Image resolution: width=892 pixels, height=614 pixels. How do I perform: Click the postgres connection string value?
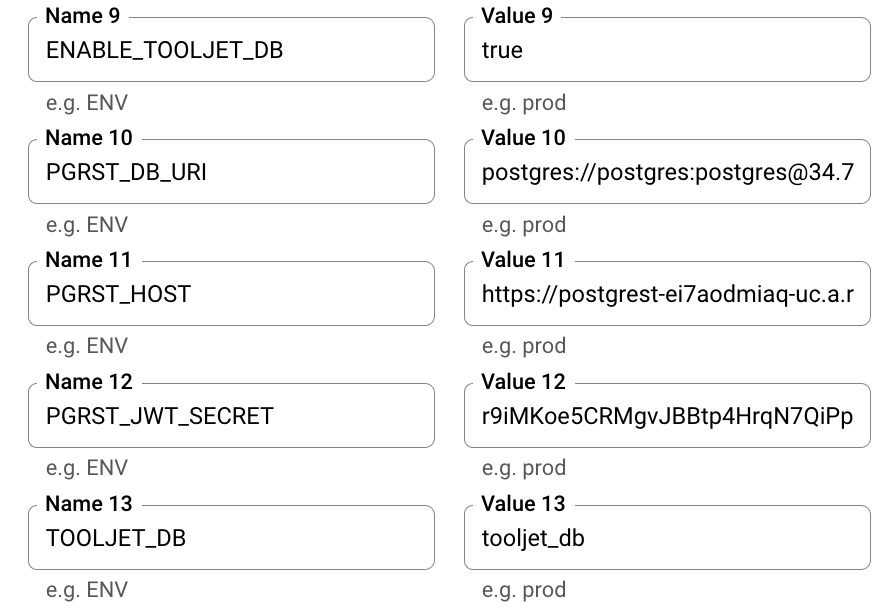[x=667, y=172]
